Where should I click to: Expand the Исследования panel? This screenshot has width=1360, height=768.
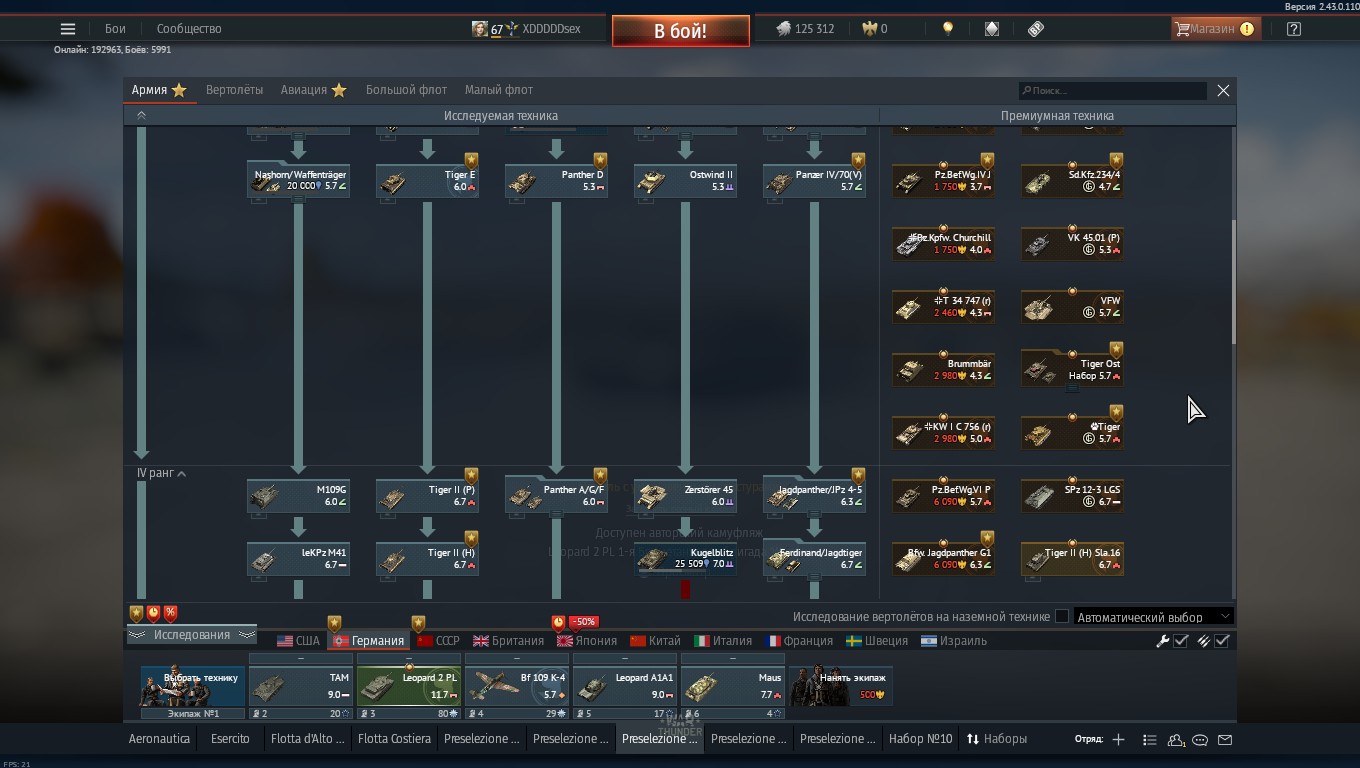pyautogui.click(x=192, y=635)
